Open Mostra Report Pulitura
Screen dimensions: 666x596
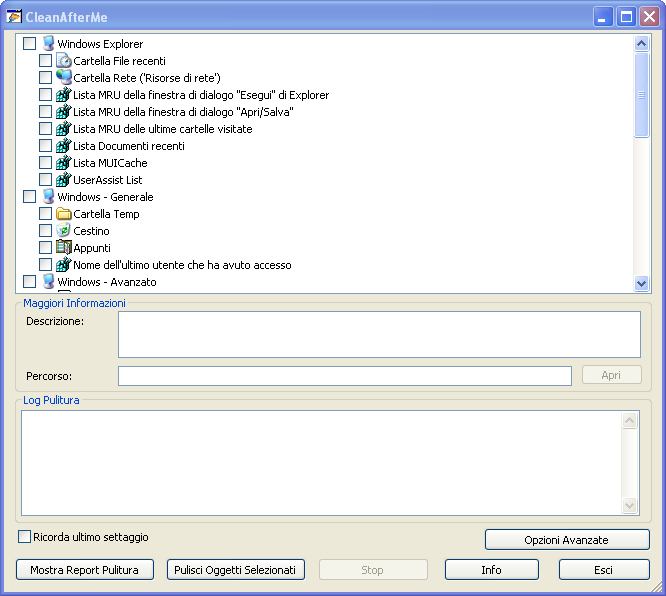(85, 570)
